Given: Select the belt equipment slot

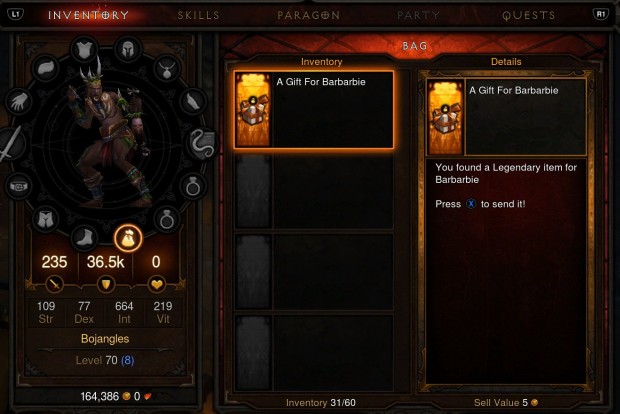Looking at the screenshot, I should click(x=18, y=186).
